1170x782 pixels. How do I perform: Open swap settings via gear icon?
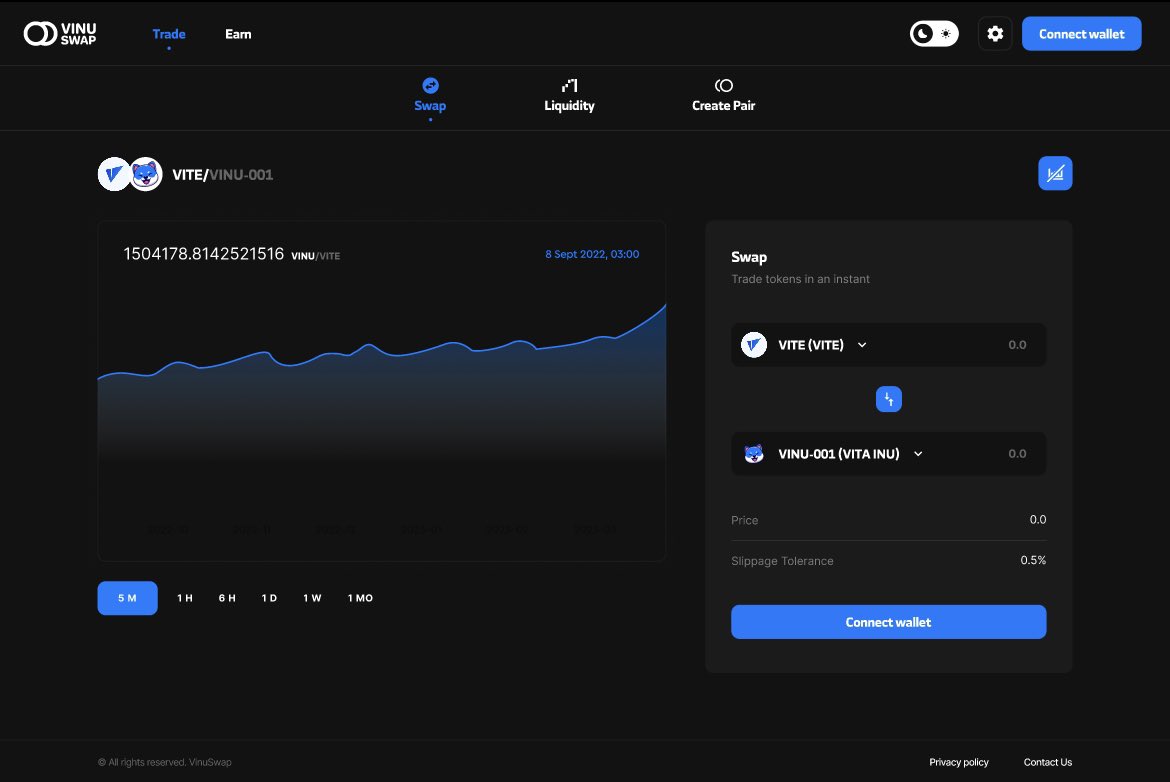point(994,33)
